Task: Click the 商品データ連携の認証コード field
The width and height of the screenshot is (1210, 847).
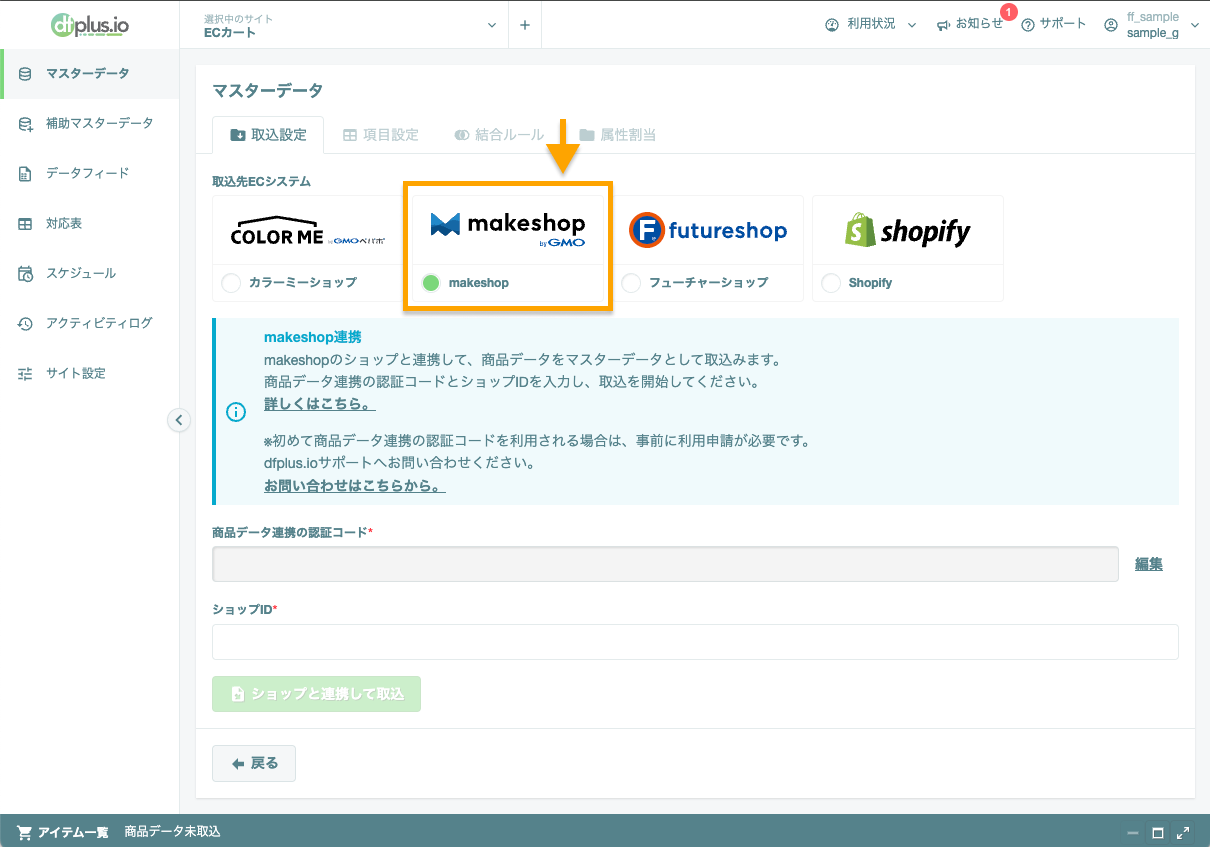Action: [665, 564]
